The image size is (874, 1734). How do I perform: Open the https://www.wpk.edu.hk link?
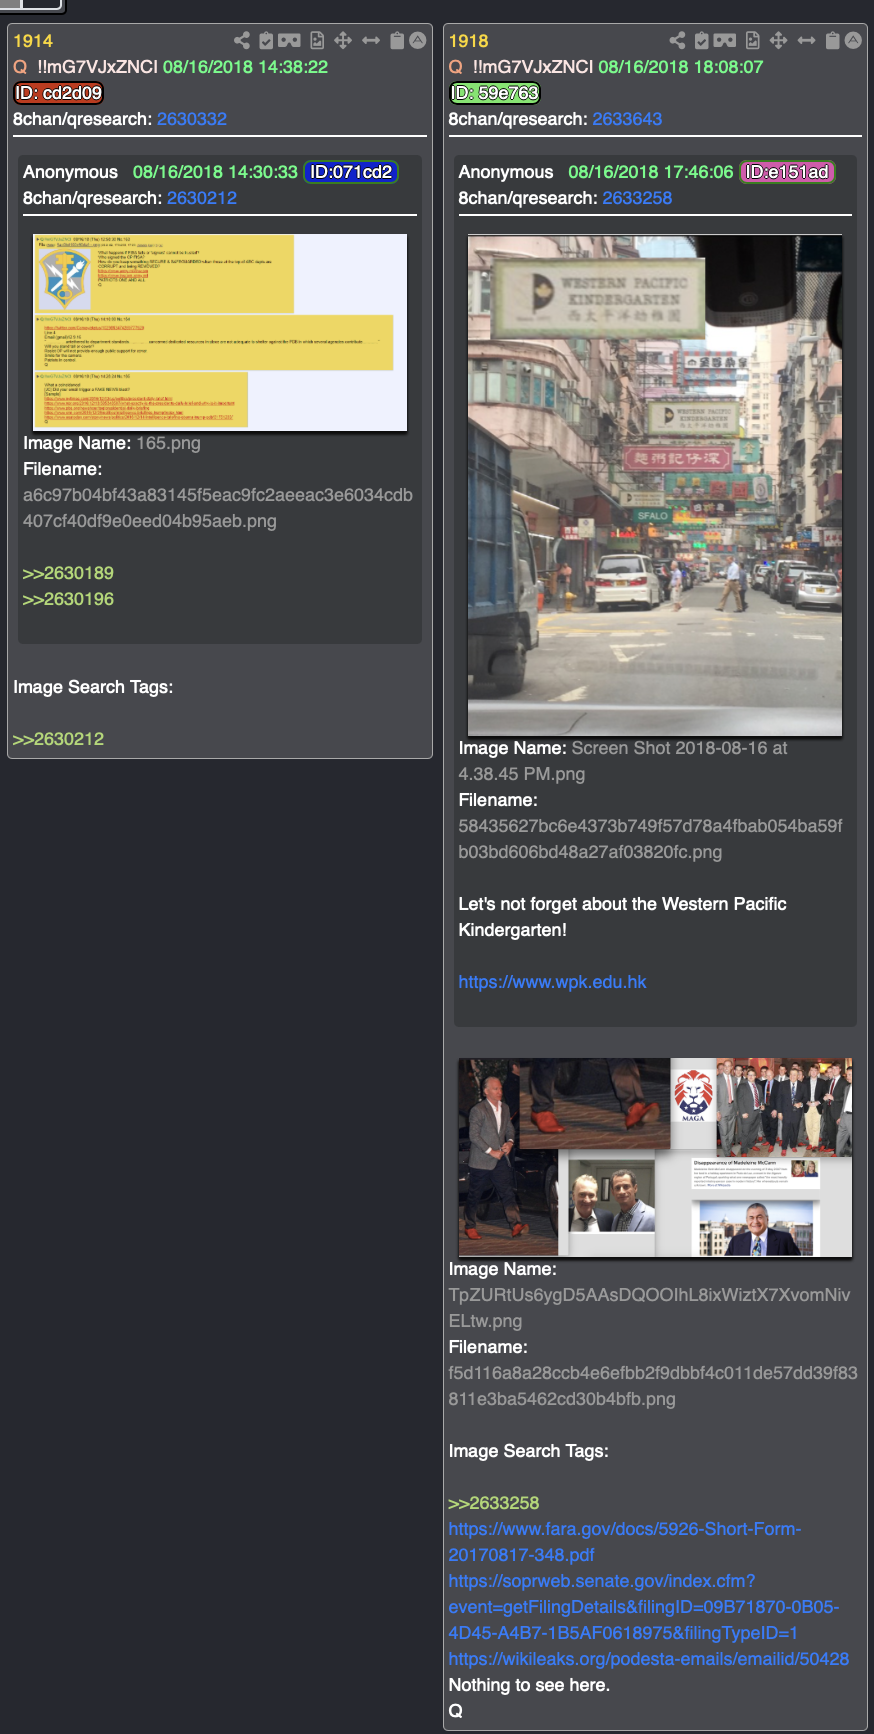(552, 982)
